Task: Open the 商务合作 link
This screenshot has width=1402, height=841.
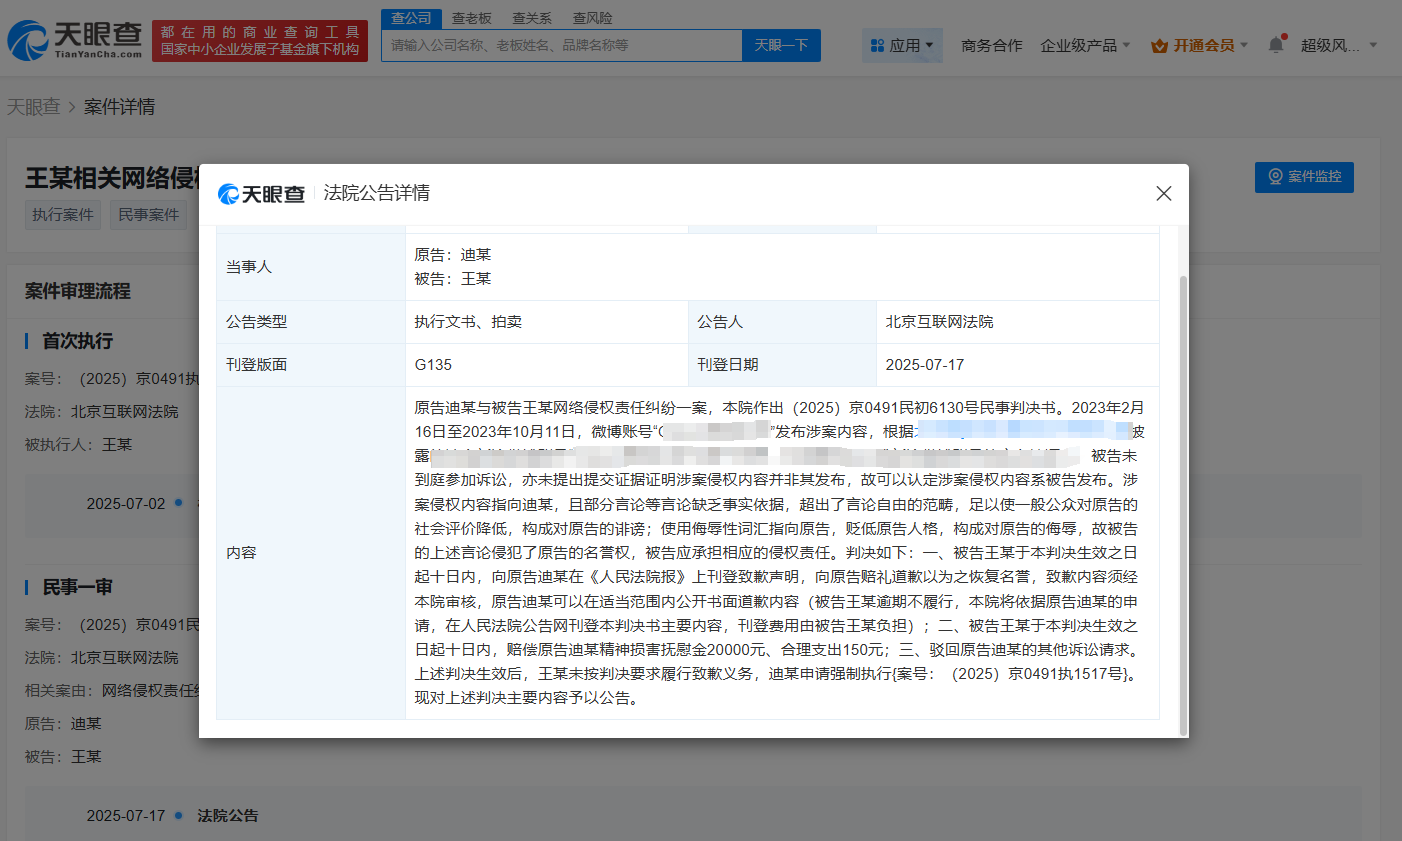Action: pyautogui.click(x=991, y=46)
